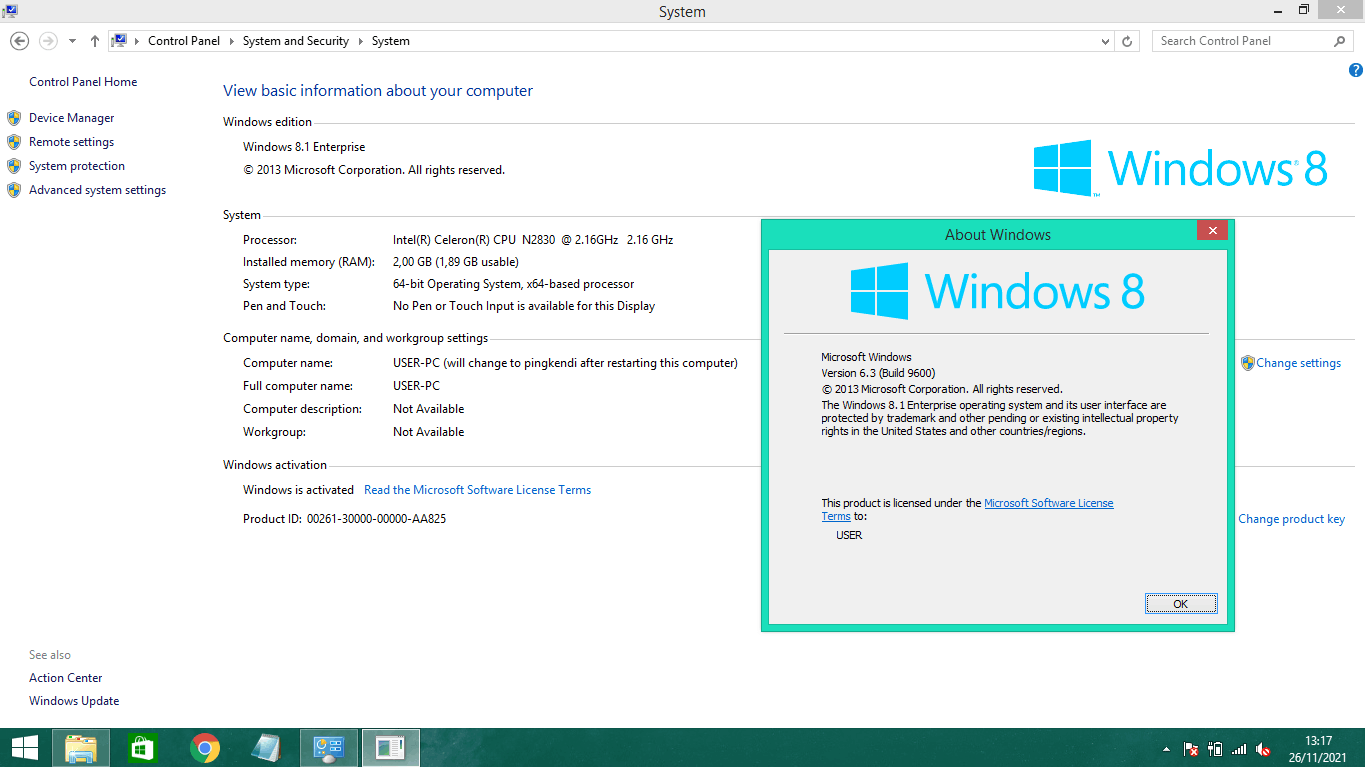
Task: Close the About Windows dialog
Action: click(1212, 231)
